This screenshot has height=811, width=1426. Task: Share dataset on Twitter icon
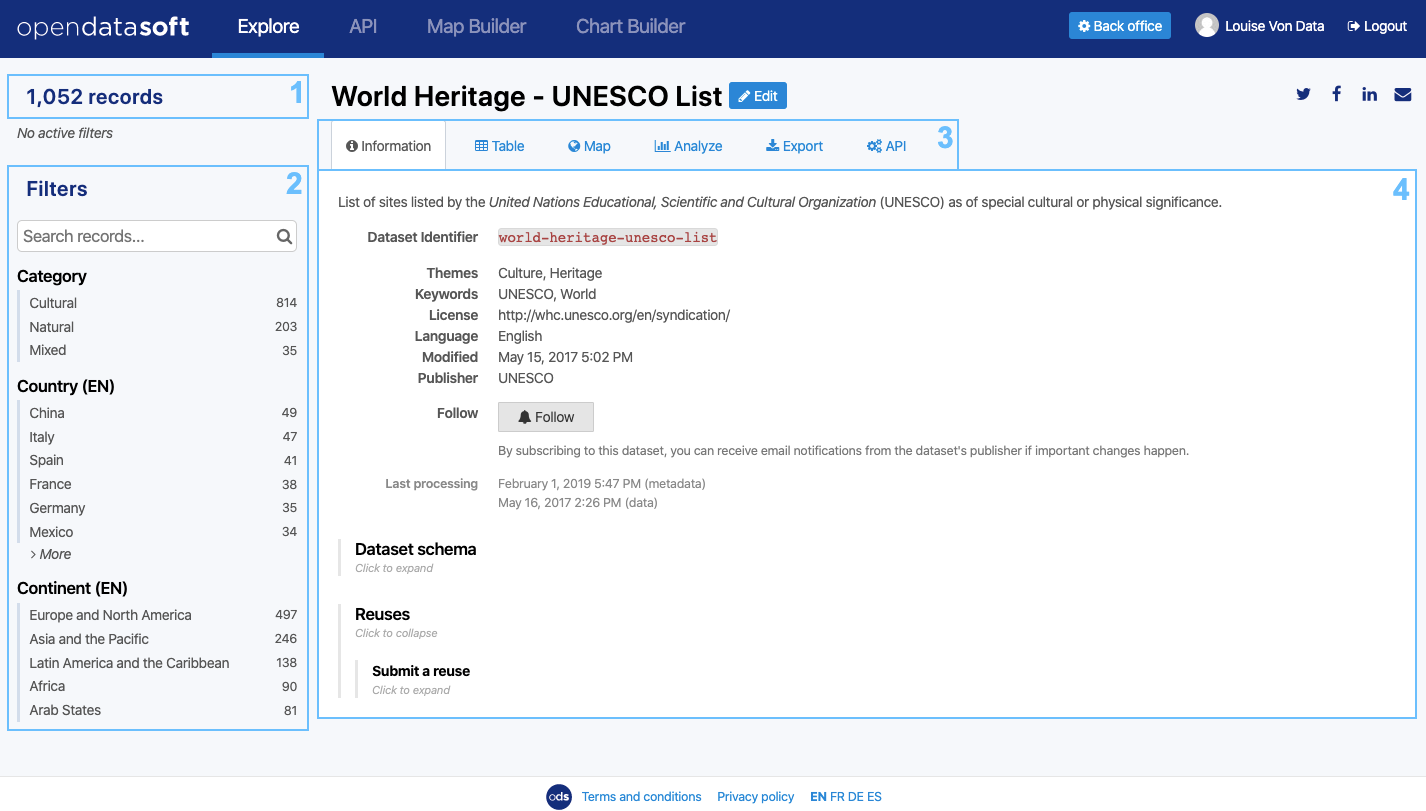(1303, 94)
